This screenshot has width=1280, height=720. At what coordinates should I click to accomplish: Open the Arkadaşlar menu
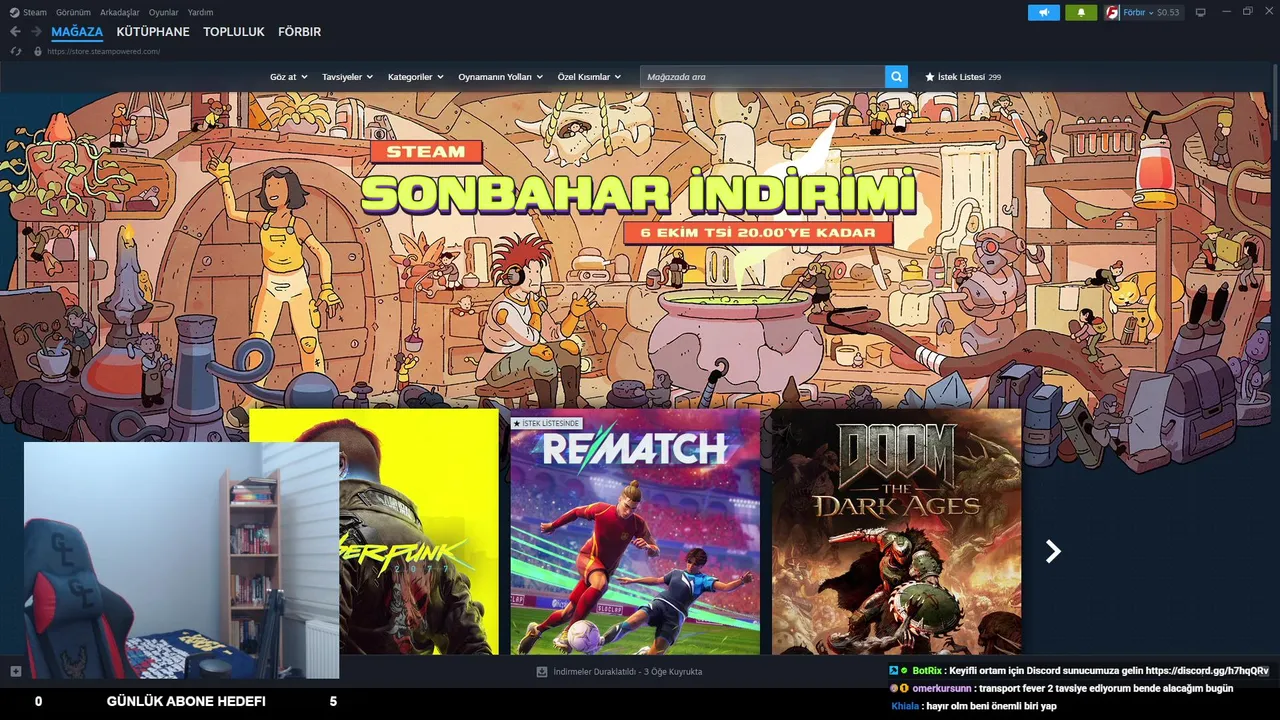pyautogui.click(x=120, y=12)
